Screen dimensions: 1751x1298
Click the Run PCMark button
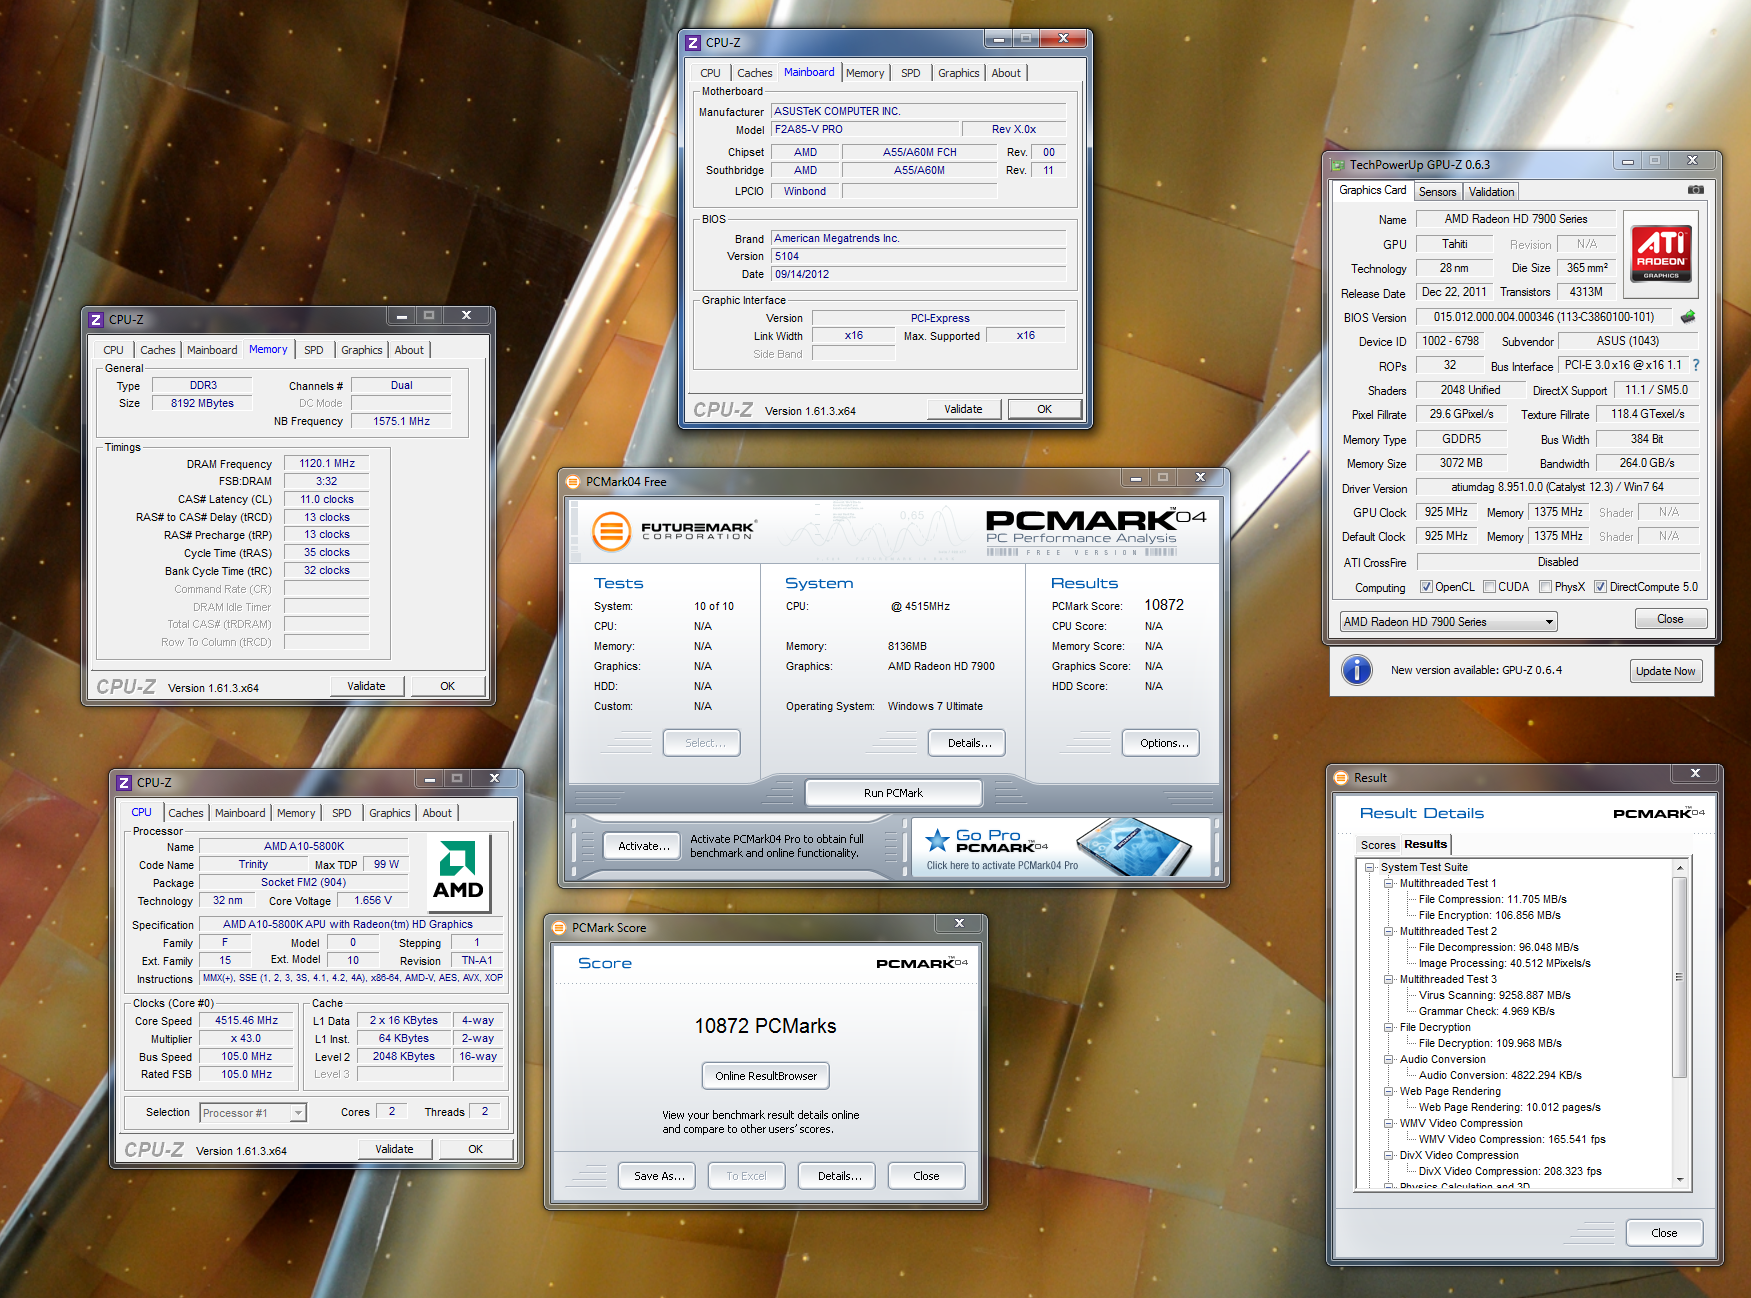[x=893, y=793]
